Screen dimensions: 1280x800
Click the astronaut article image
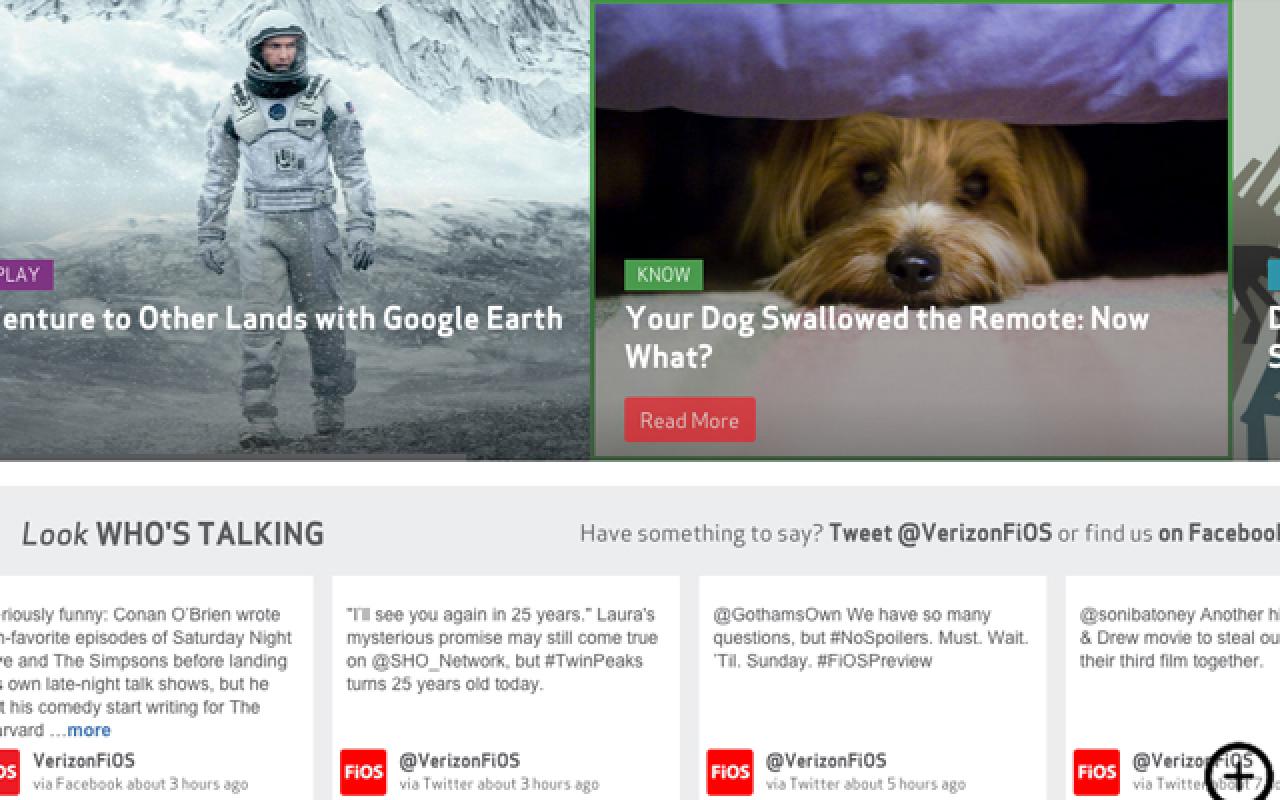(x=294, y=230)
